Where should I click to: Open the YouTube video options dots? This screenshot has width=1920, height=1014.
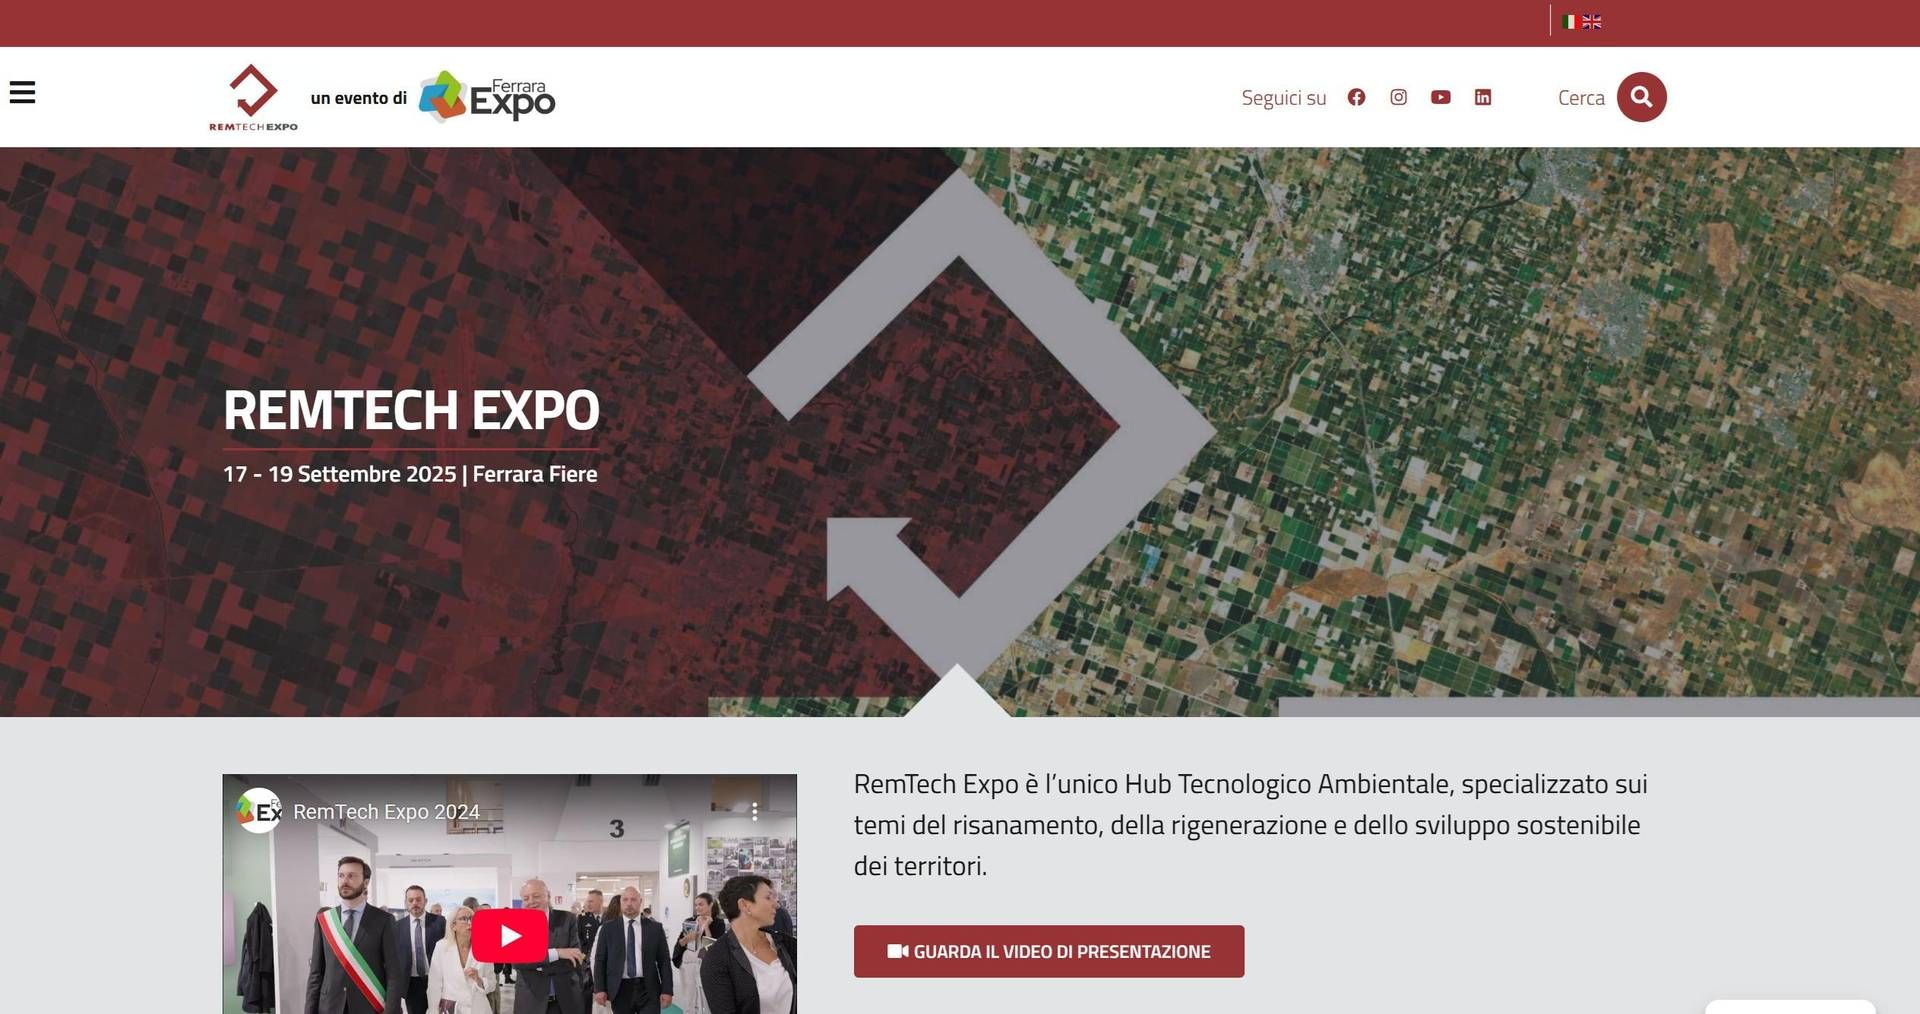click(x=755, y=812)
